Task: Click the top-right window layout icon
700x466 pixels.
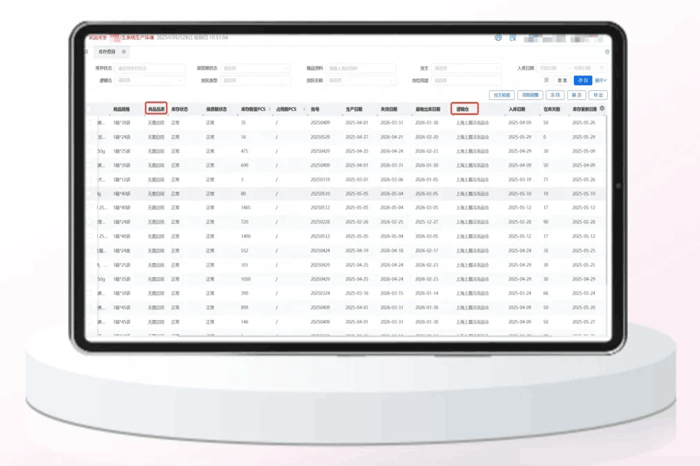Action: (513, 38)
